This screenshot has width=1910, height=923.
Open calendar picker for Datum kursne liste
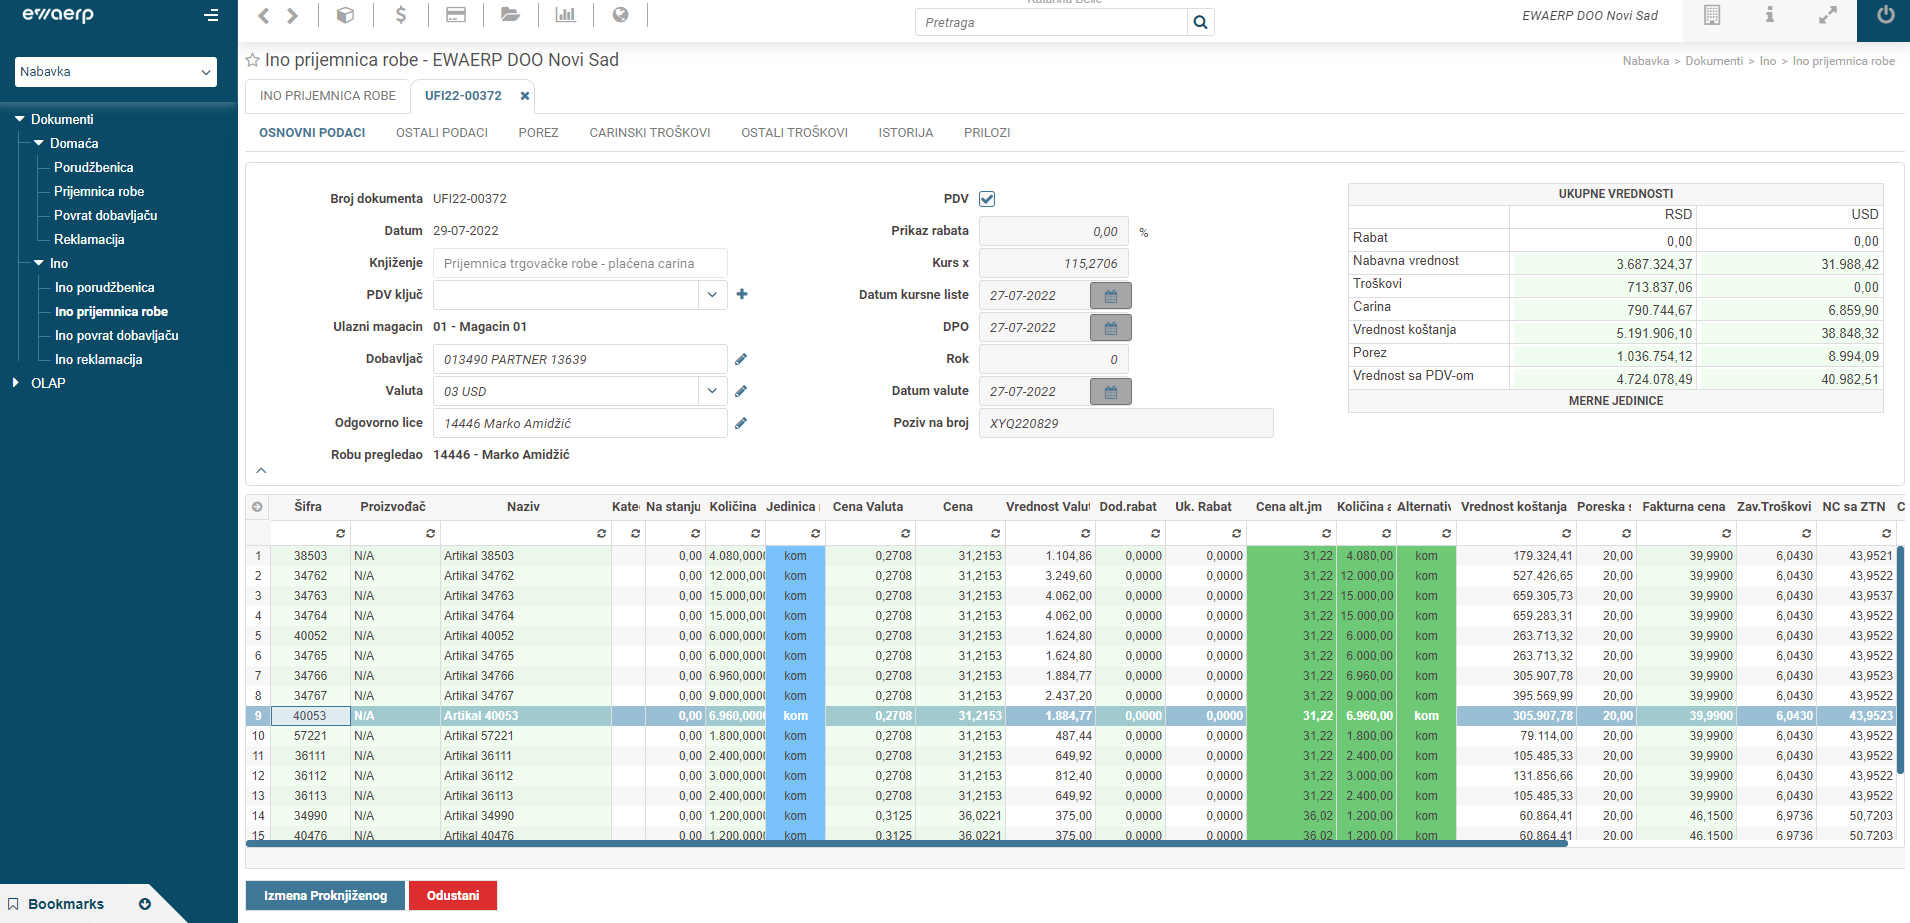click(1110, 296)
